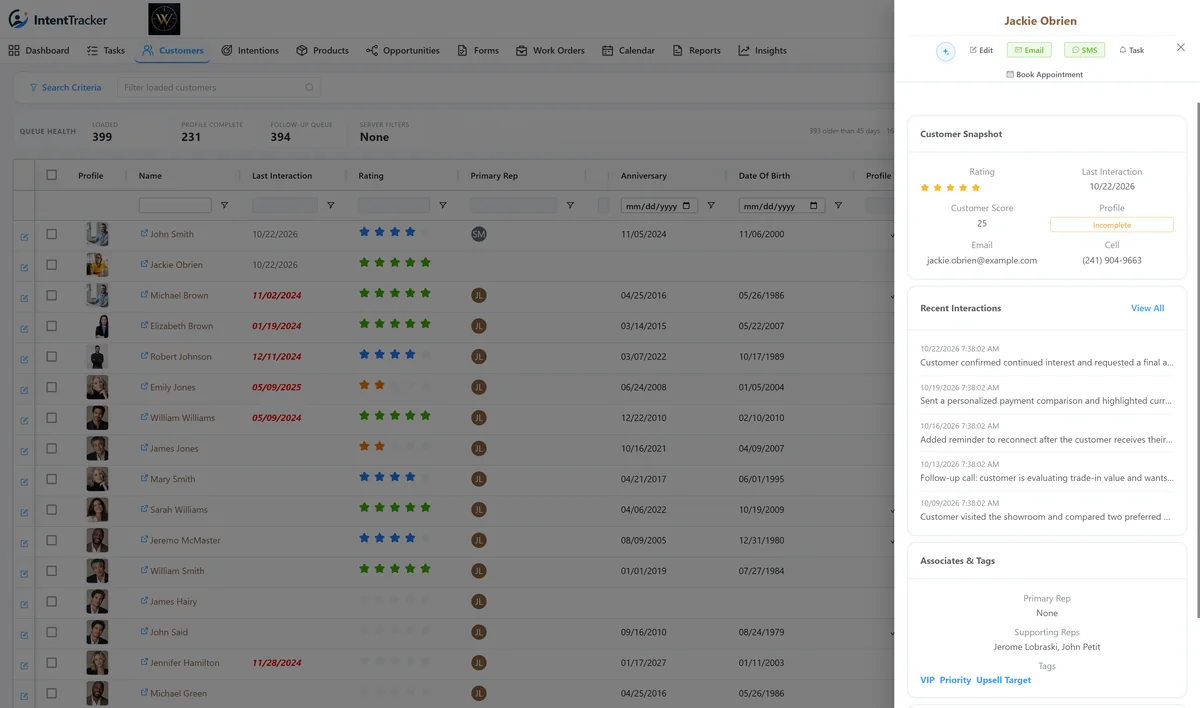Image resolution: width=1200 pixels, height=708 pixels.
Task: Click the edit icon for Jackie Obrien row
Action: coord(24,267)
